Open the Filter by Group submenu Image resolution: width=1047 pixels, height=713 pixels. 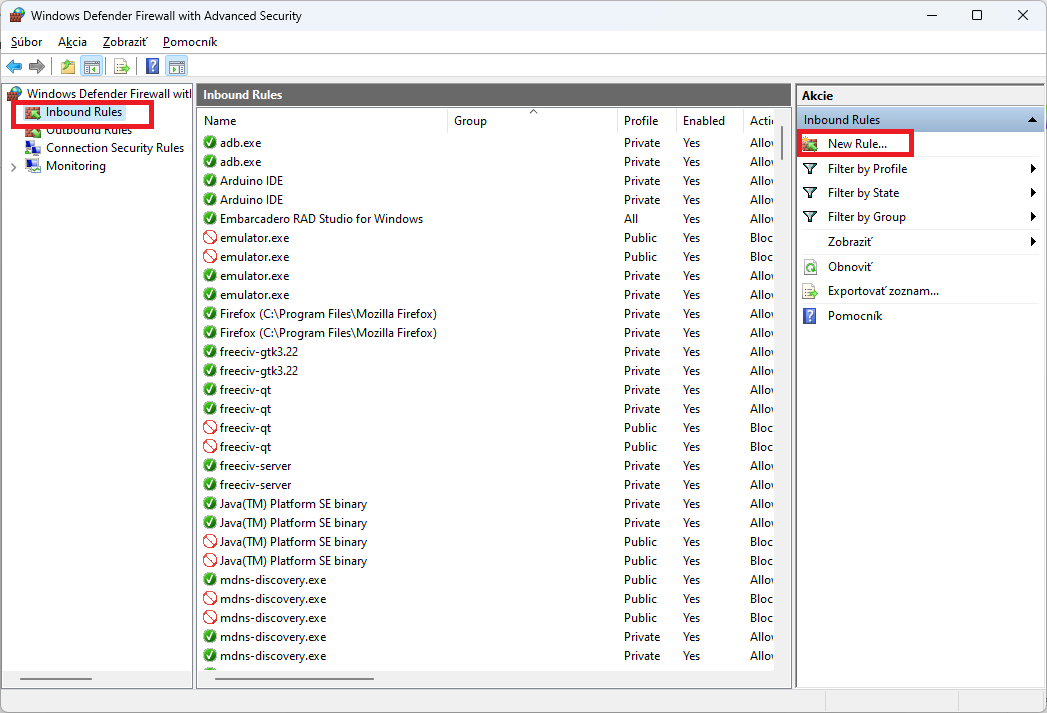[1032, 217]
